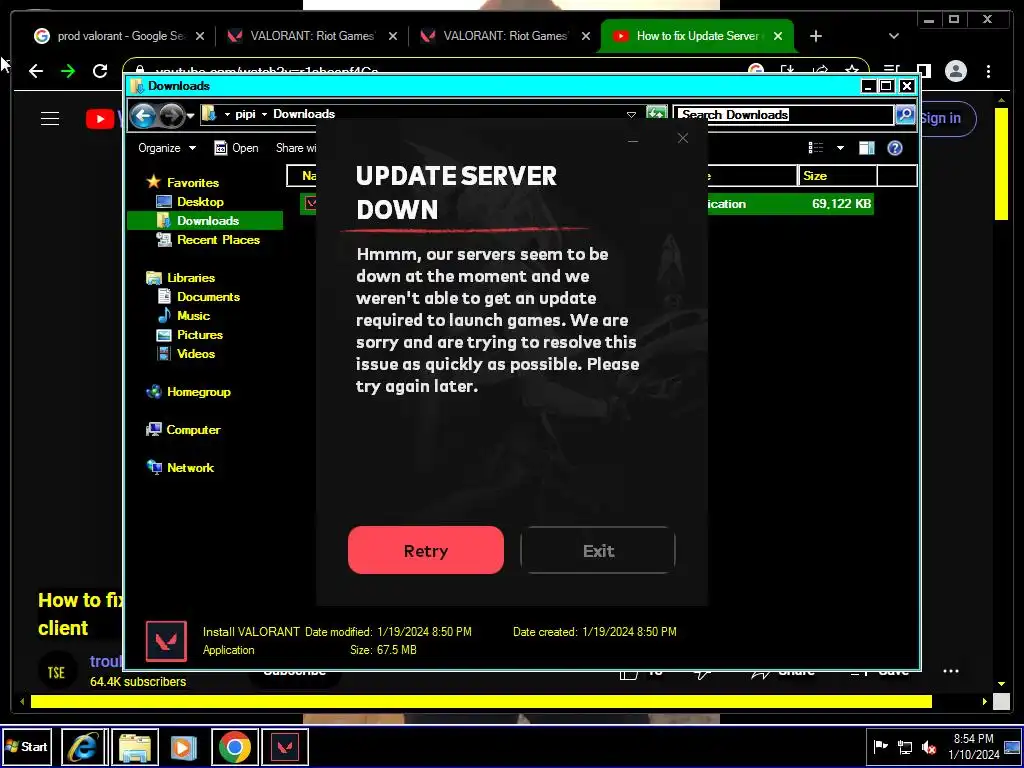The image size is (1024, 768).
Task: Click the yellow horizontal scrollbar in Chrome
Action: (481, 701)
